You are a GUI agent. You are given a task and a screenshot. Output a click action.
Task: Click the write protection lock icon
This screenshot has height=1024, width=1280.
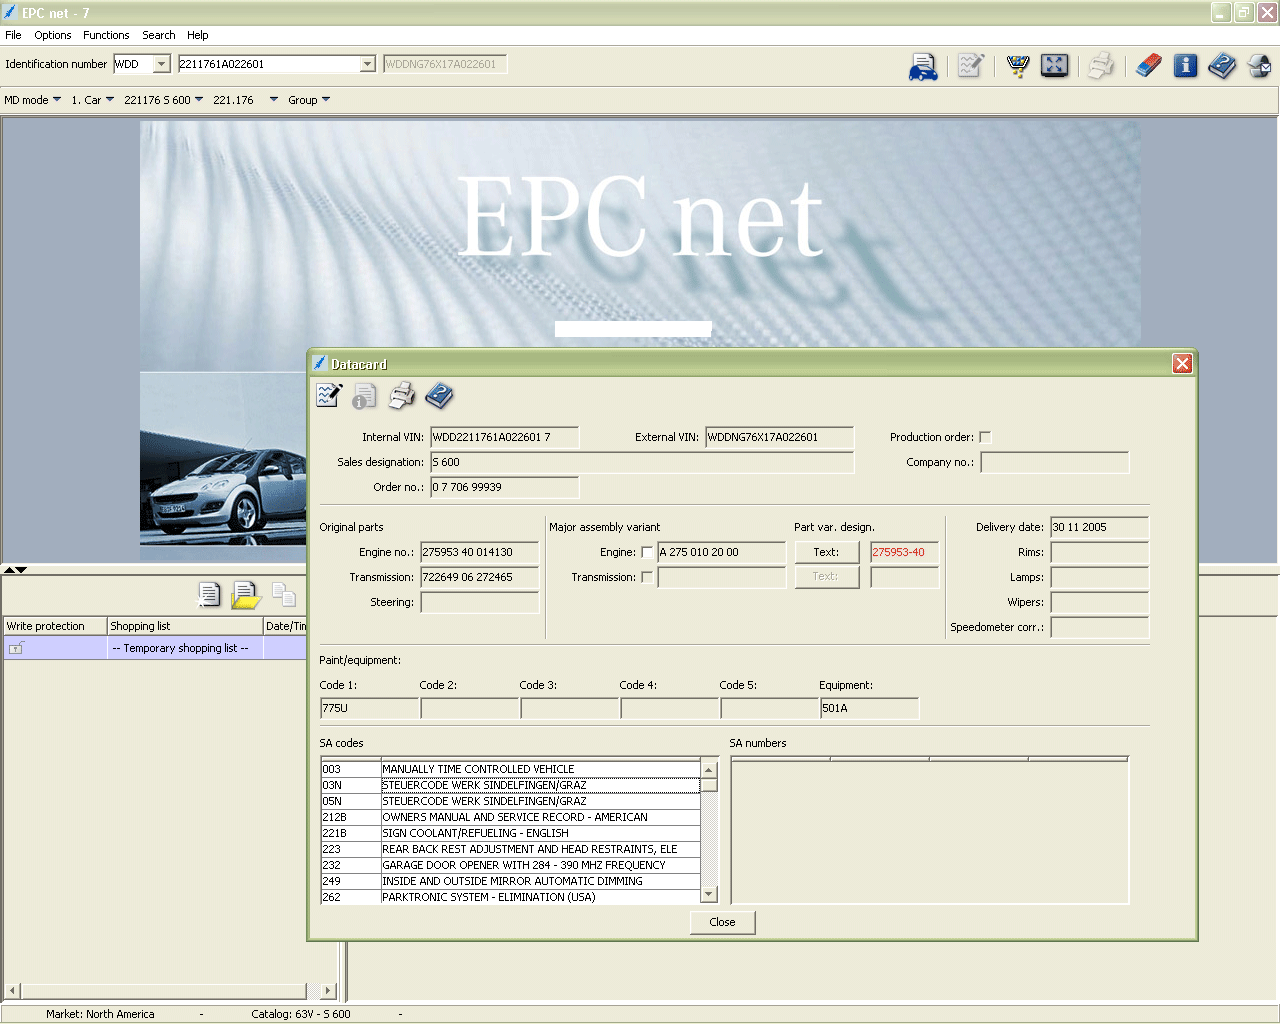16,648
